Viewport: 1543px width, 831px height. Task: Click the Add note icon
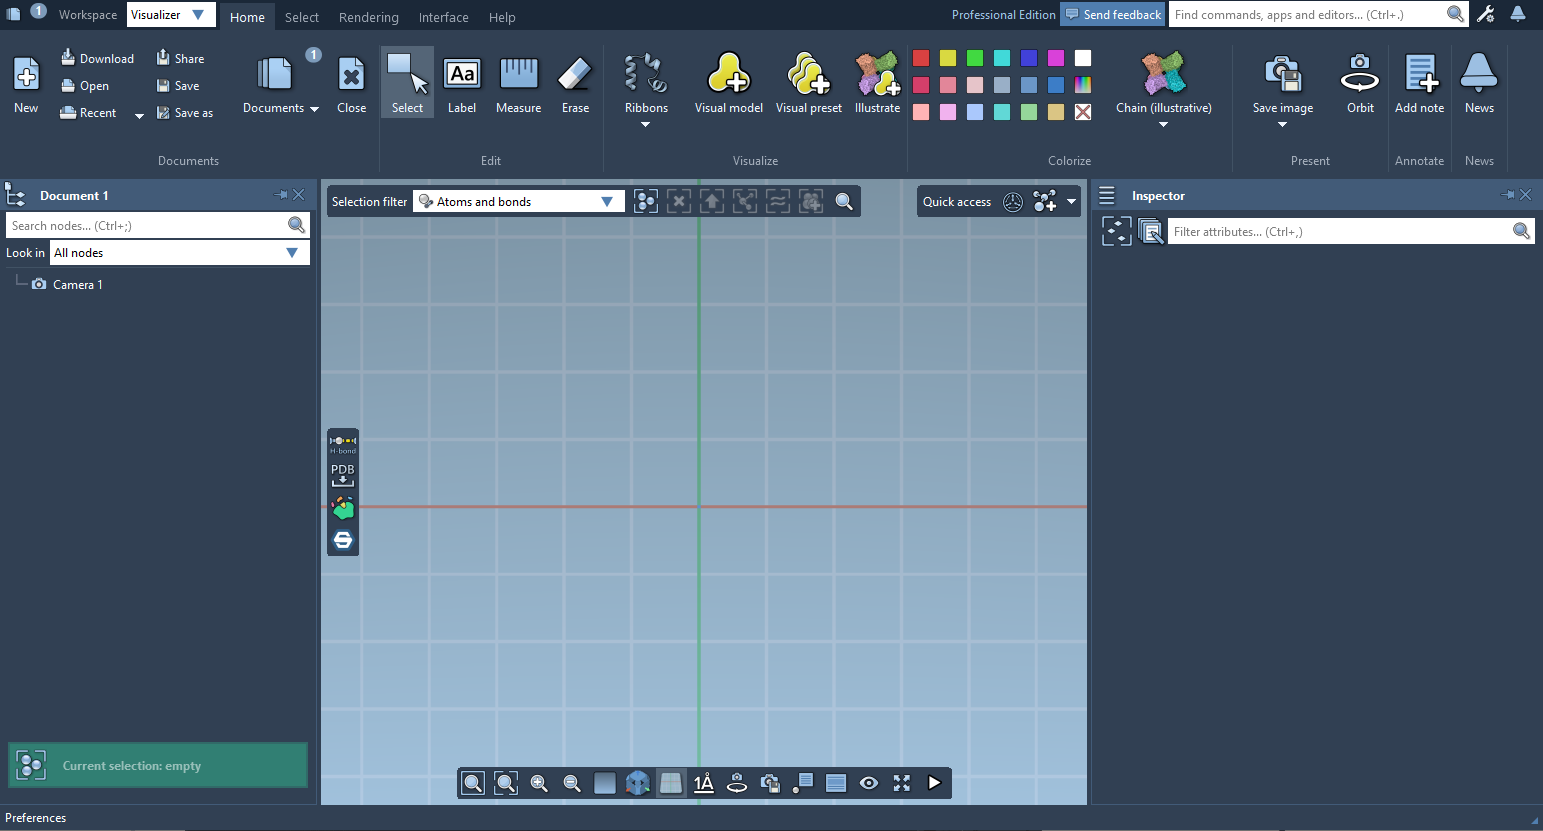click(1419, 83)
